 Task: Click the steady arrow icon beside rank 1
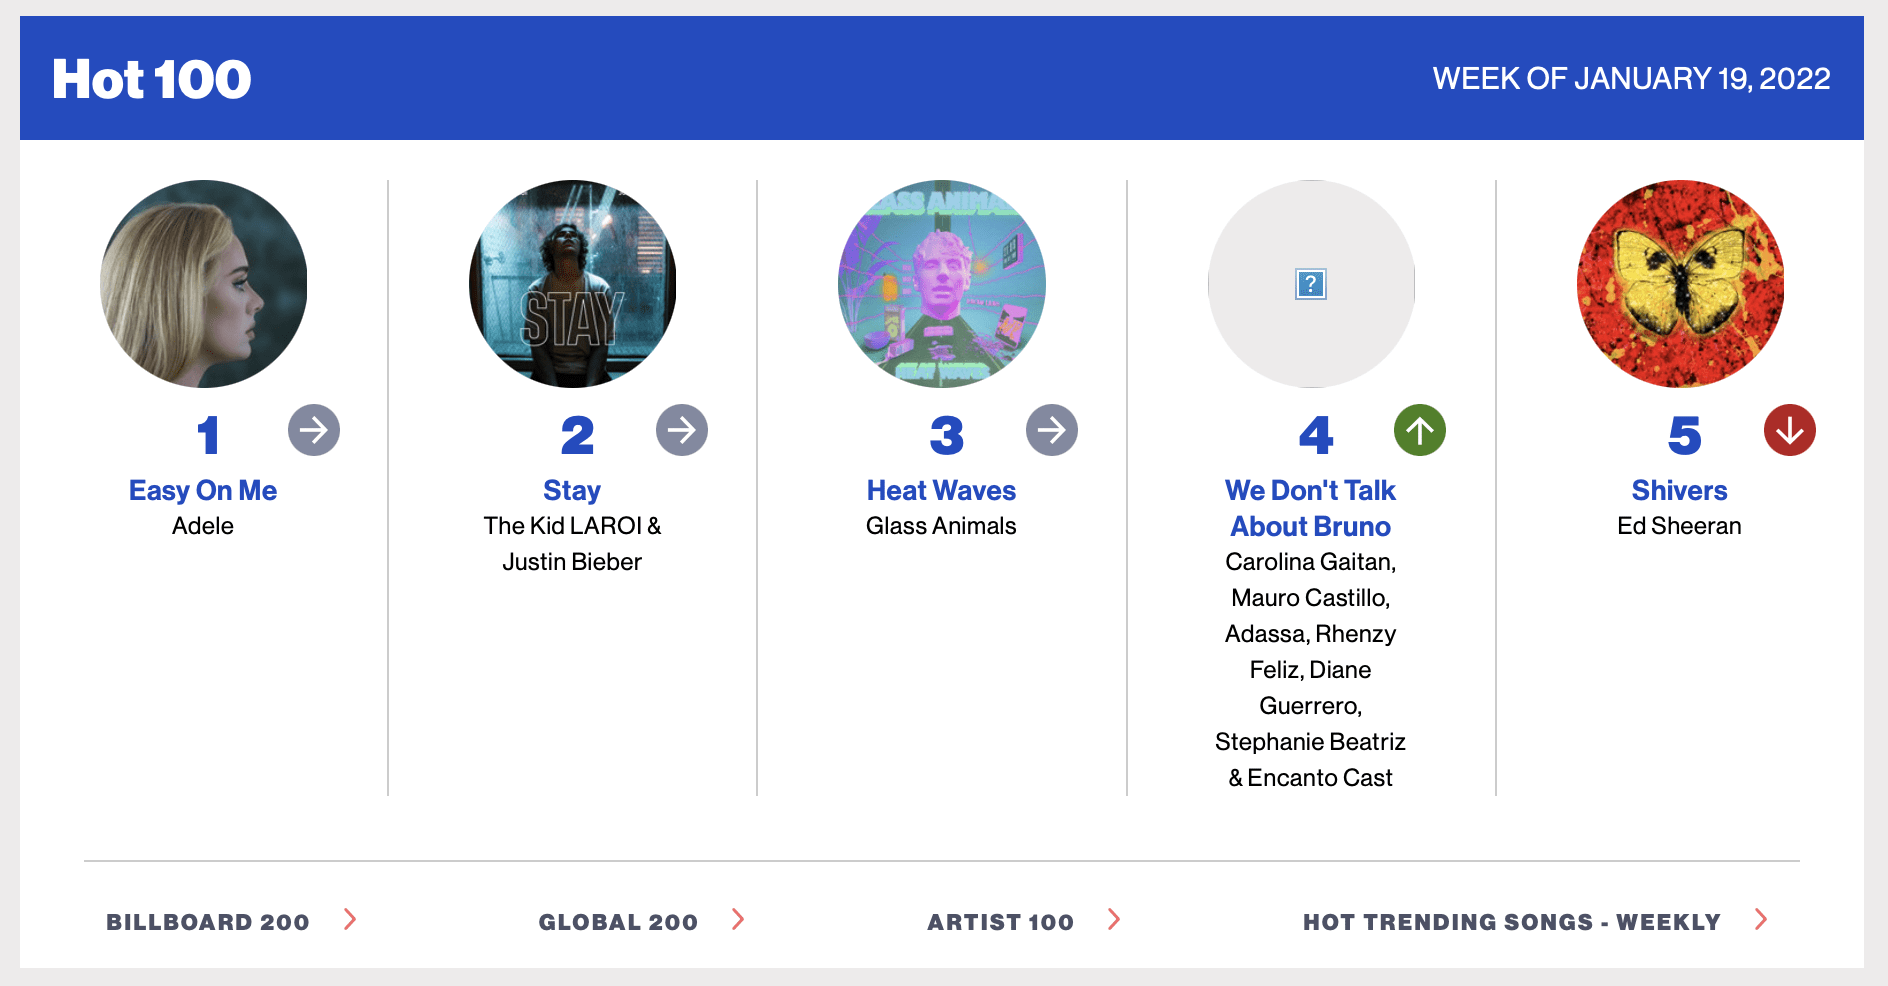(314, 430)
